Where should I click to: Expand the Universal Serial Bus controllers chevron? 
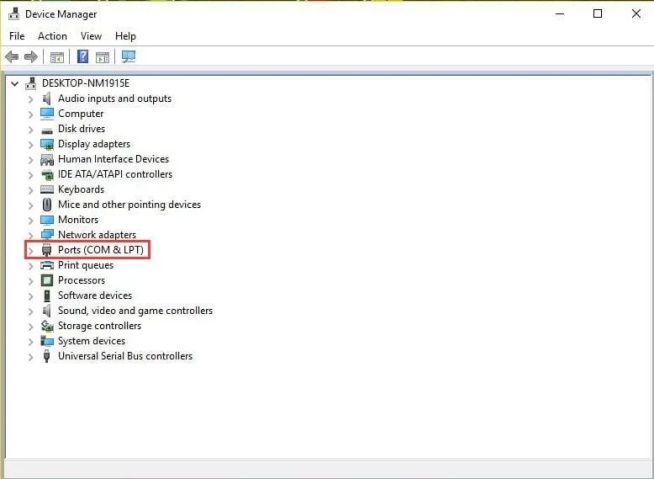coord(30,357)
